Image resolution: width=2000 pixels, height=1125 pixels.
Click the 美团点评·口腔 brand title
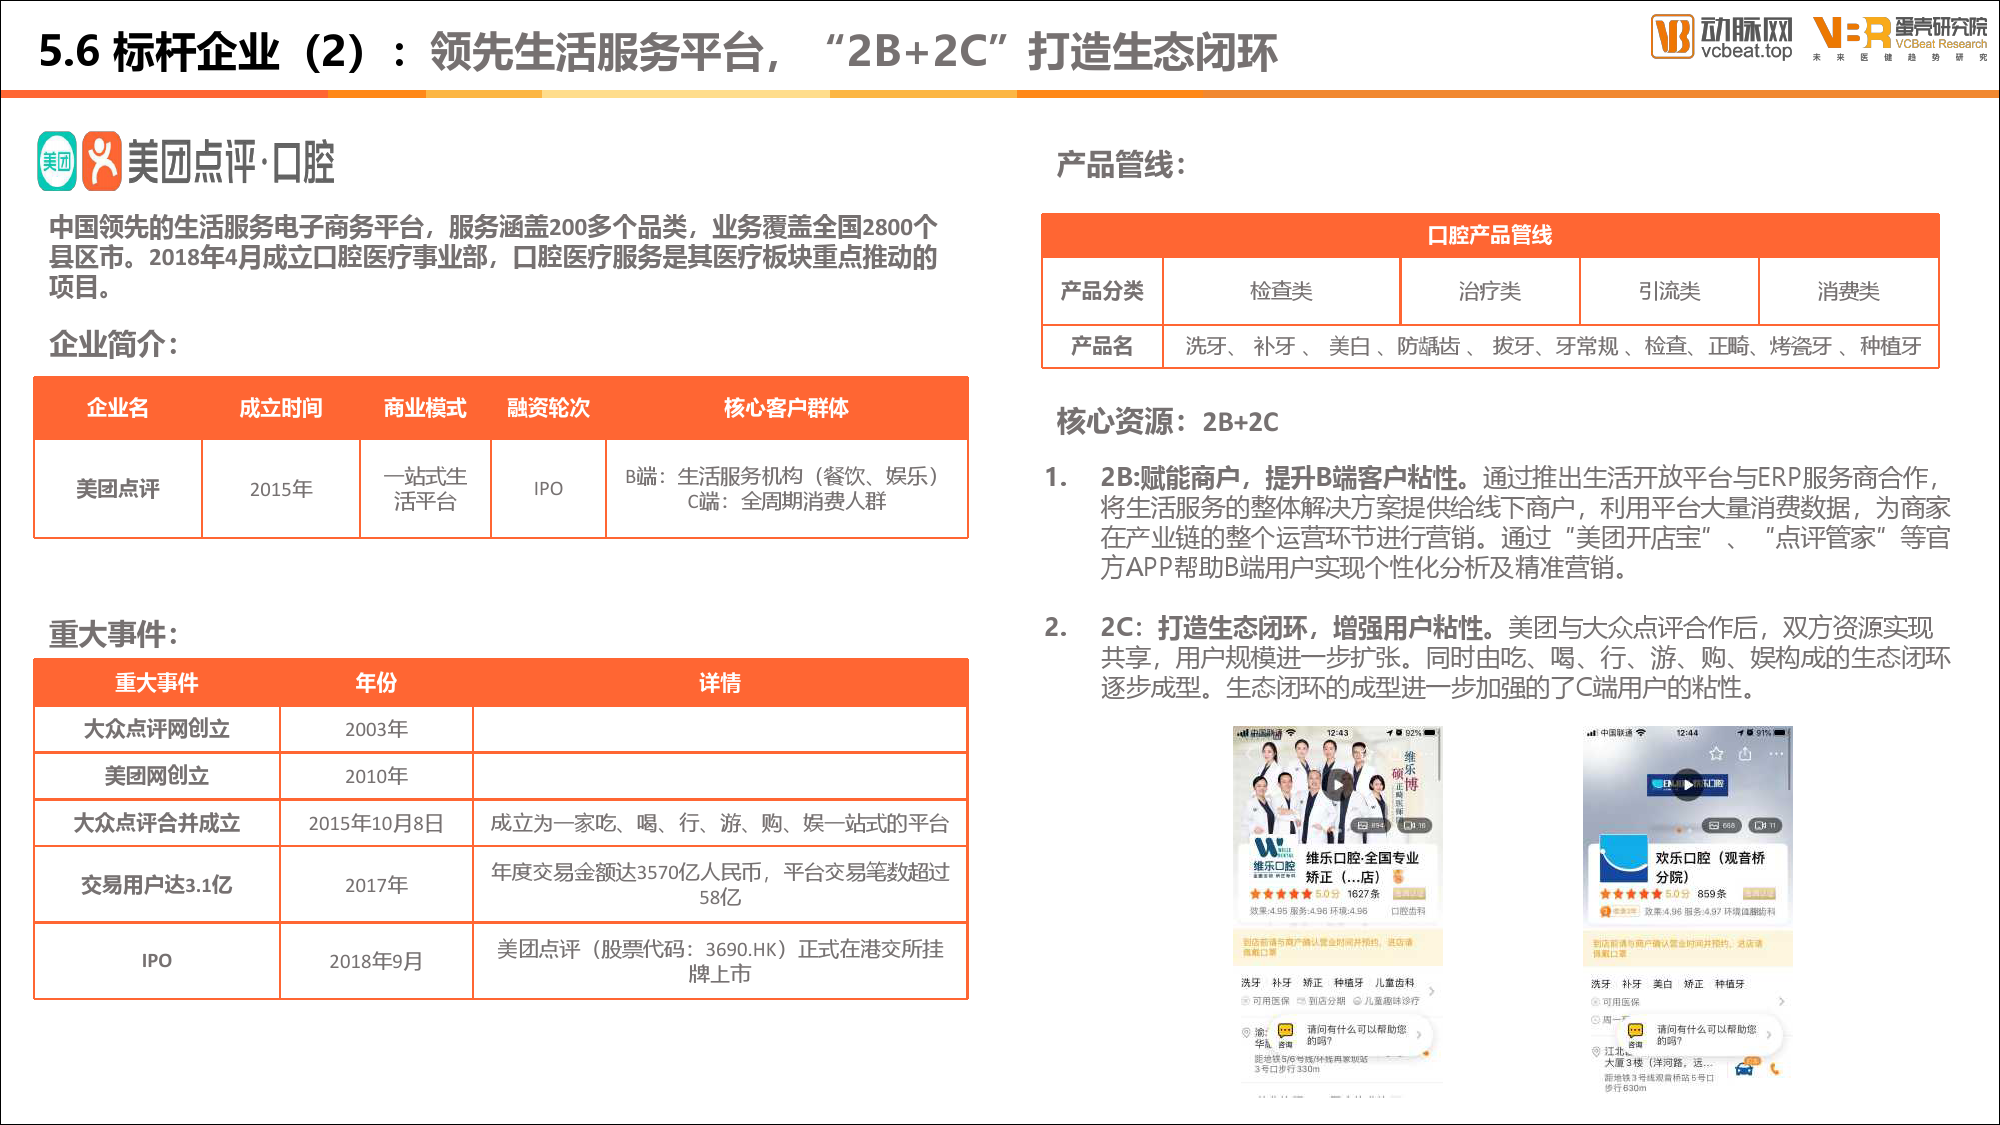231,162
